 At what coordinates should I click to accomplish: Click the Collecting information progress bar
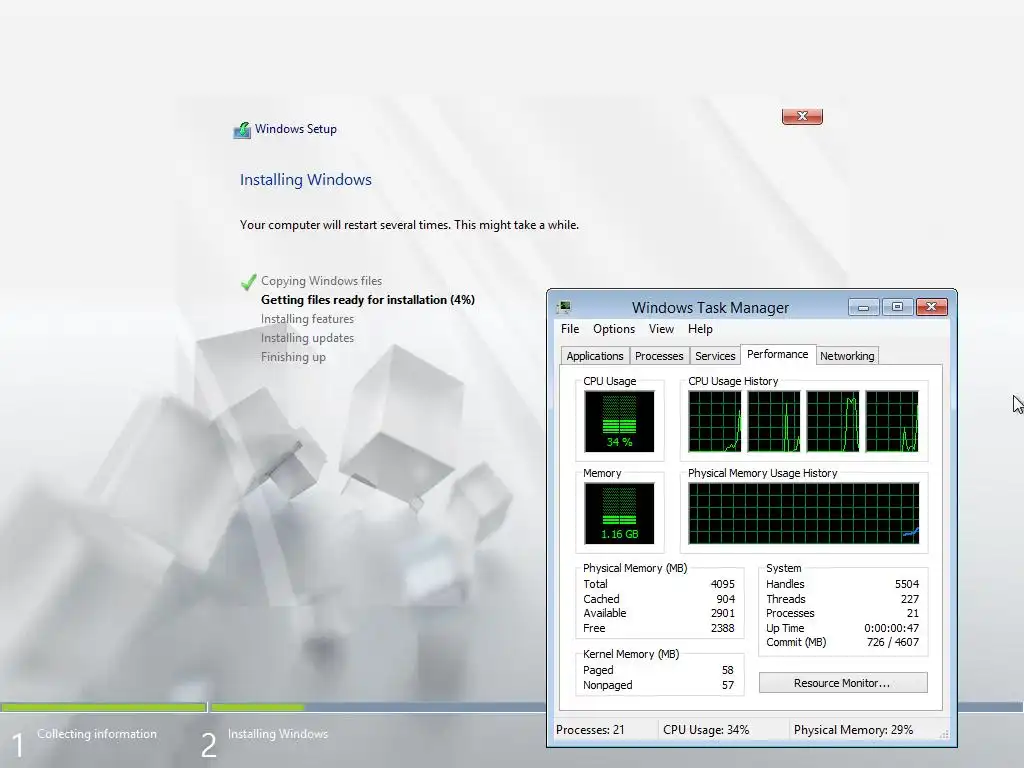click(103, 707)
